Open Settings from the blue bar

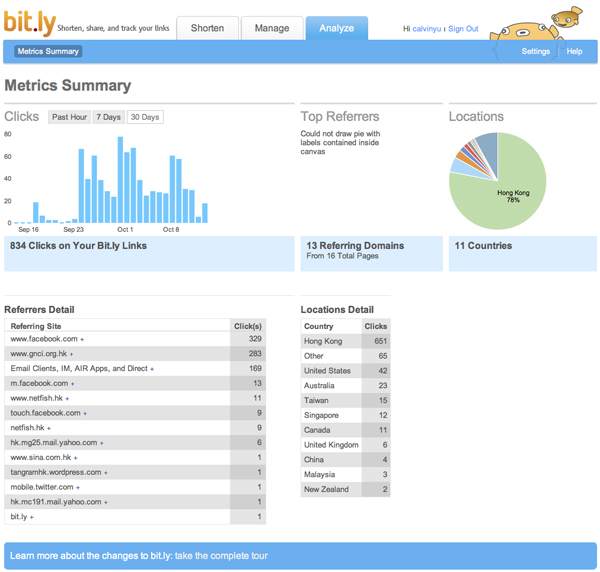(536, 51)
